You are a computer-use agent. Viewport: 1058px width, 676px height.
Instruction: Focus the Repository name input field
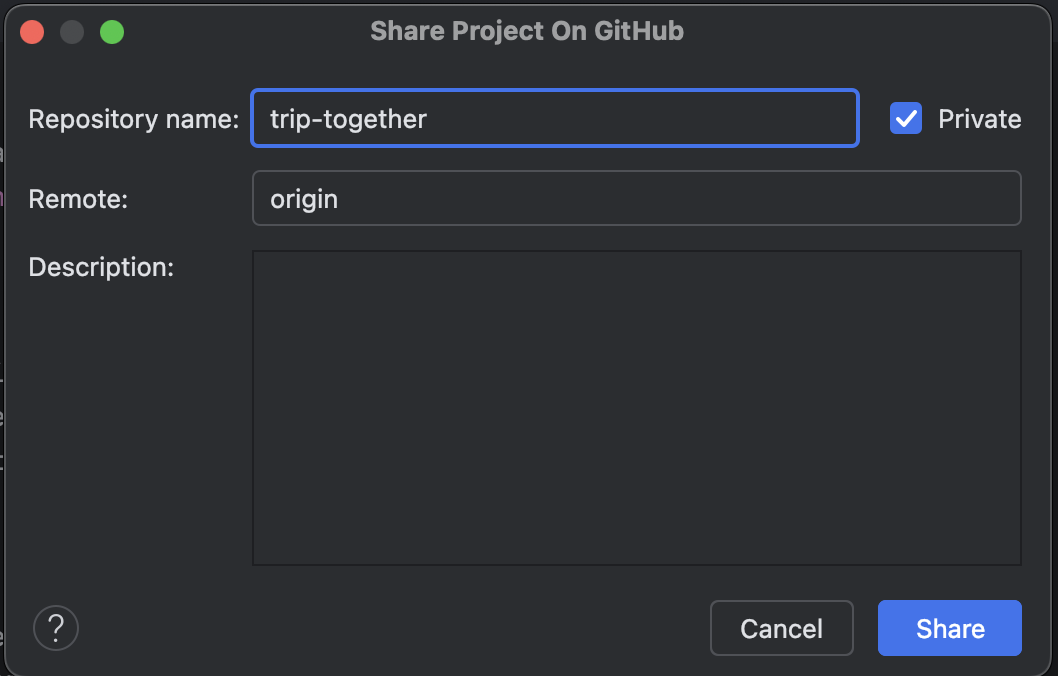coord(554,119)
